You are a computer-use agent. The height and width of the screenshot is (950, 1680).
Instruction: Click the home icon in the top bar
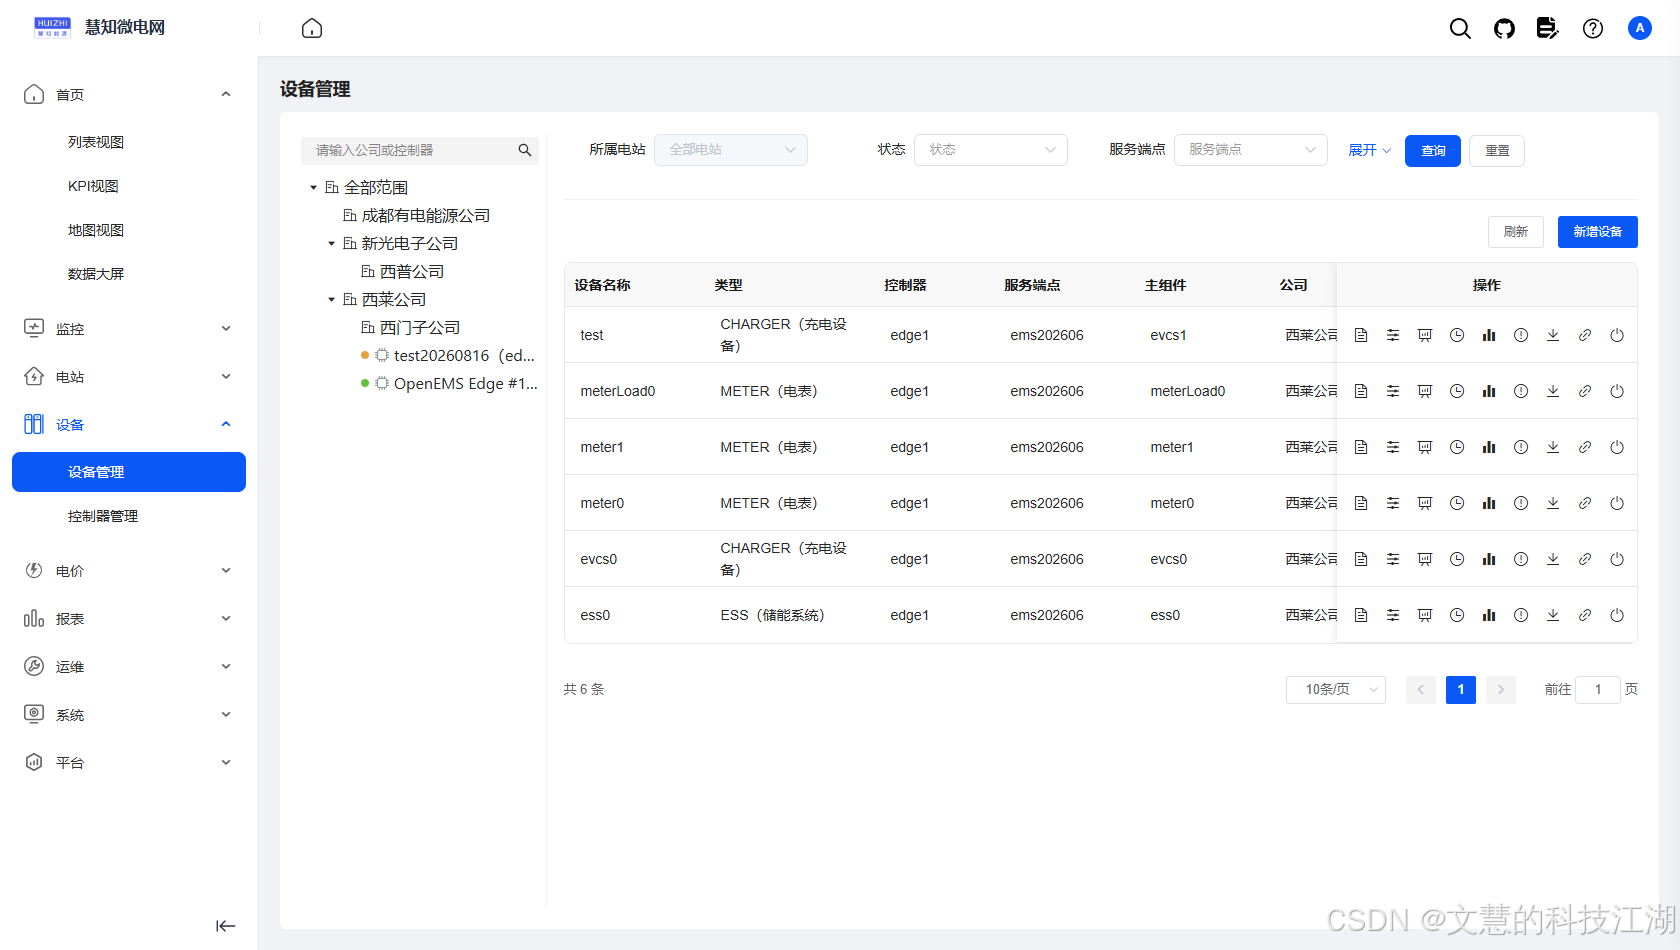(312, 28)
